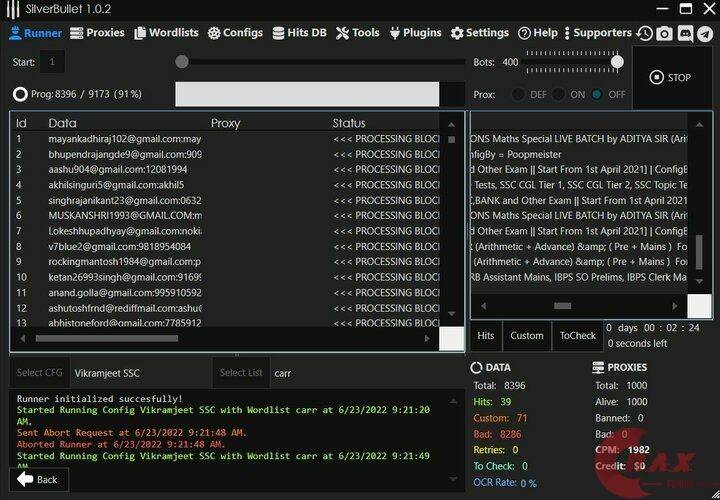Select the DEF proxy mode radio
Viewport: 720px width, 500px height.
[518, 95]
